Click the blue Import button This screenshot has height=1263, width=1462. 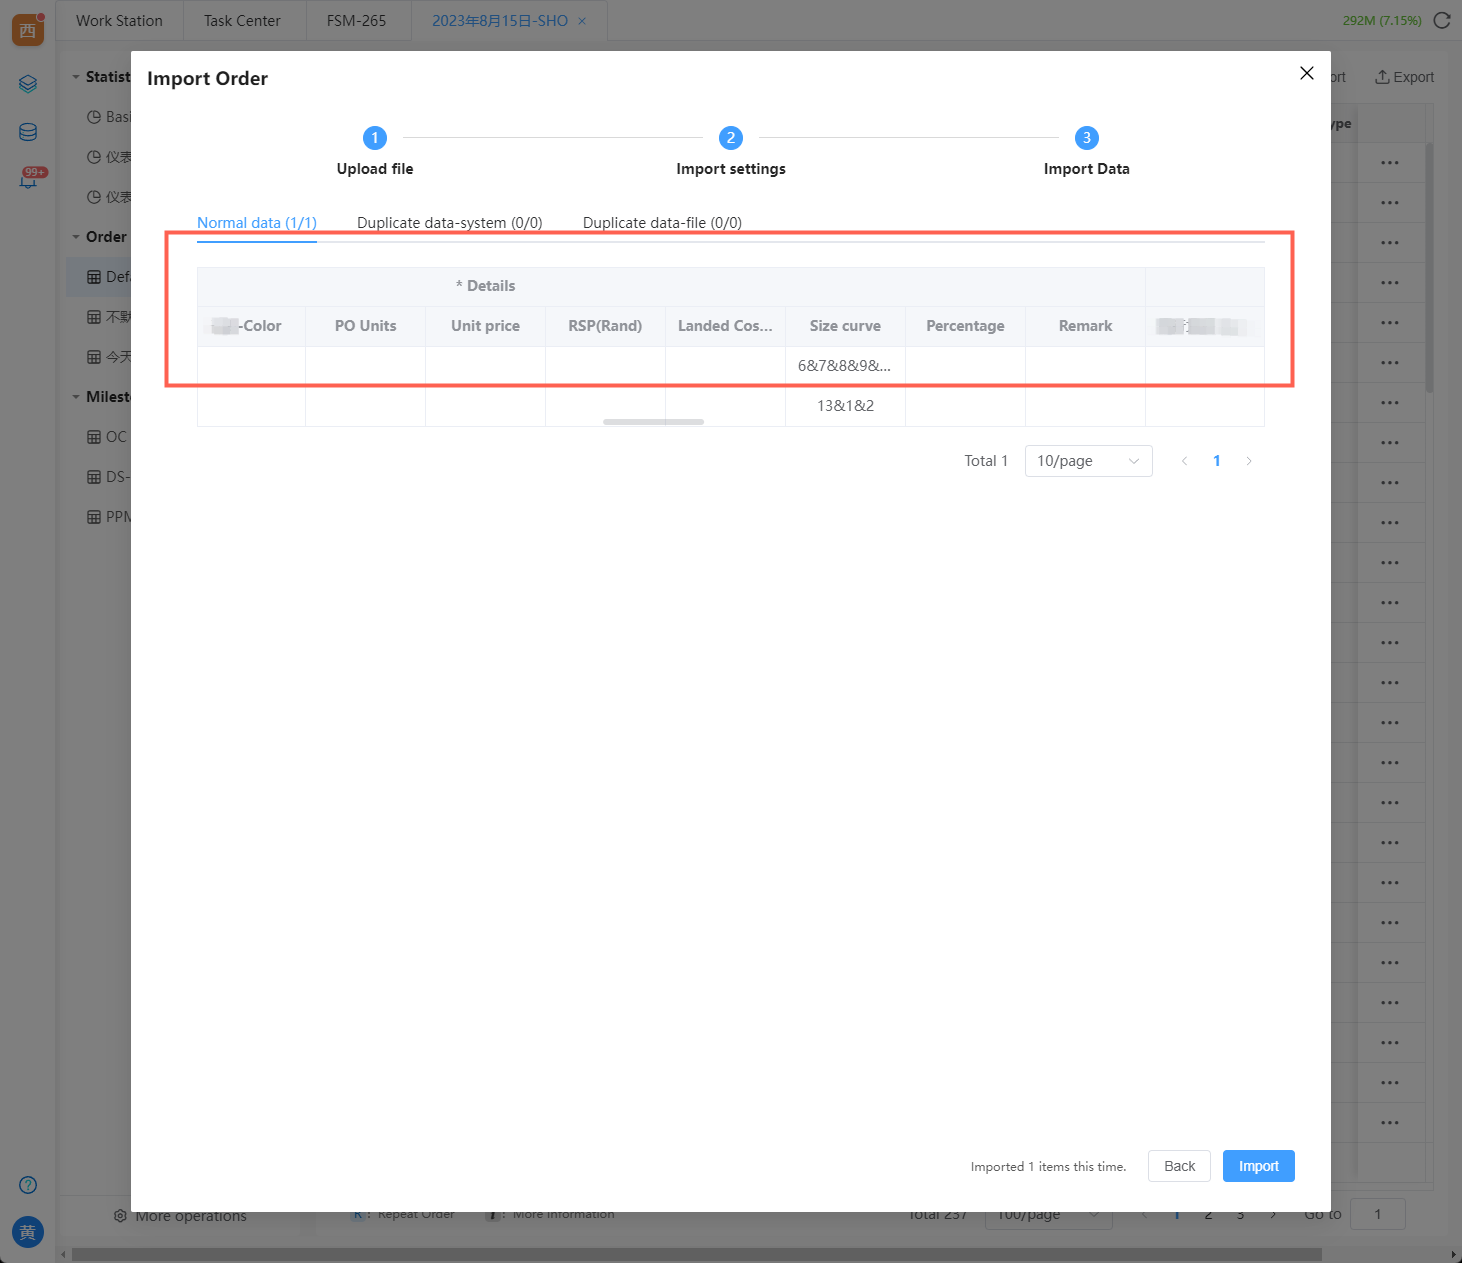(x=1258, y=1166)
